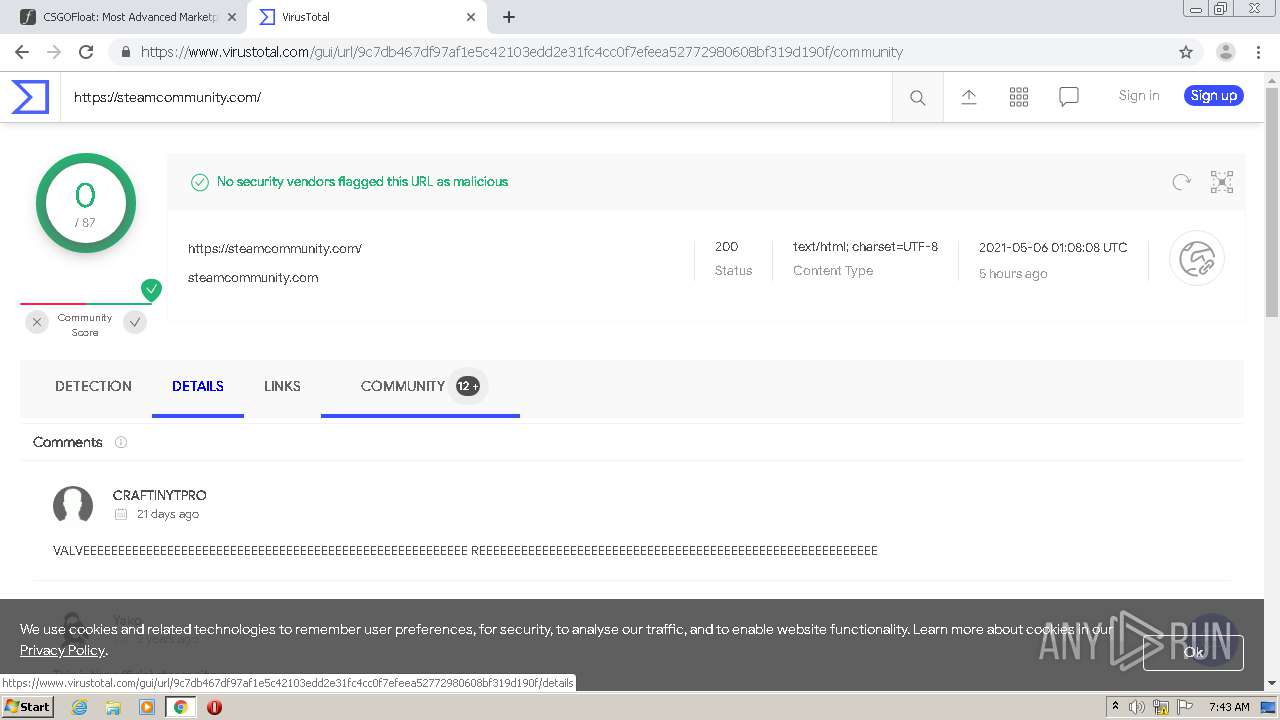Screen dimensions: 1280x720
Task: Click the taskbar clock 7:43 AM
Action: point(1229,707)
